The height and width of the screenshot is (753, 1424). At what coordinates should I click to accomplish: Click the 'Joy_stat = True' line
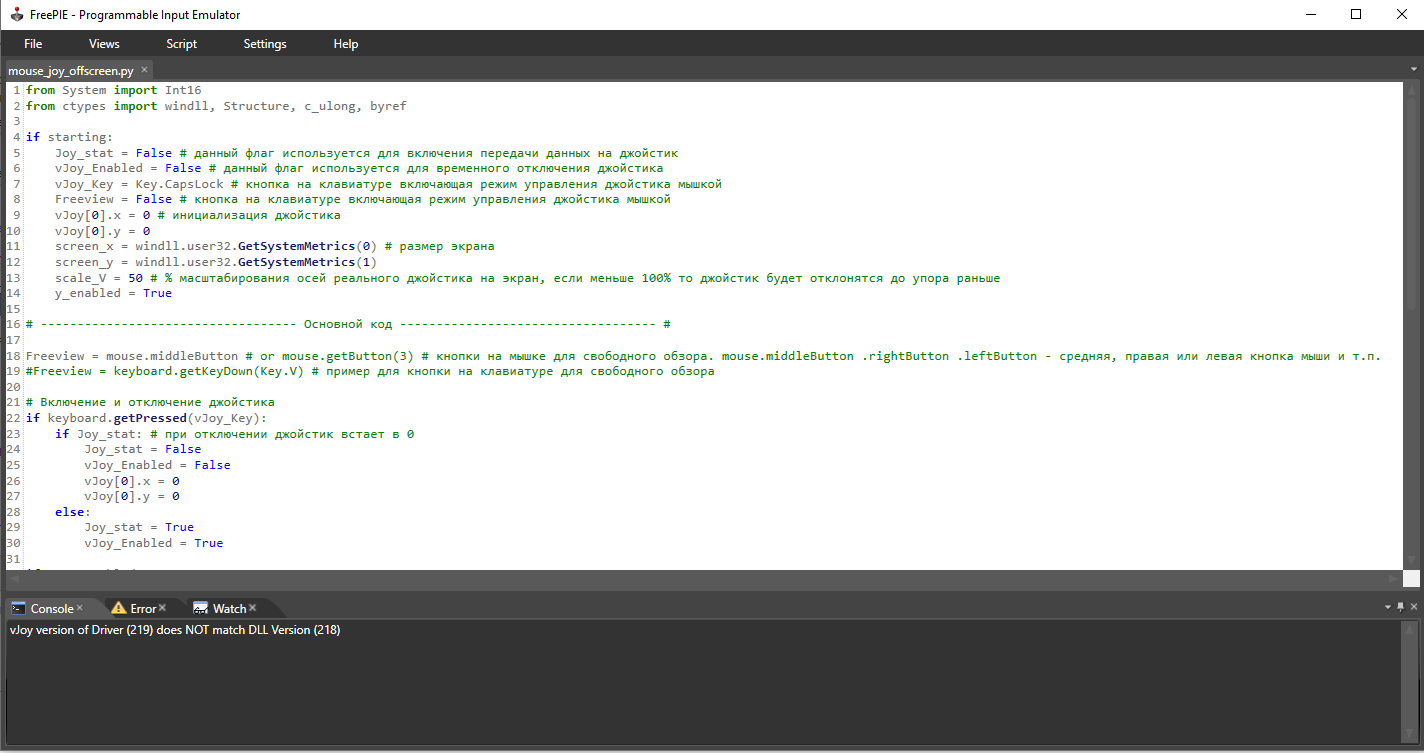pos(139,527)
